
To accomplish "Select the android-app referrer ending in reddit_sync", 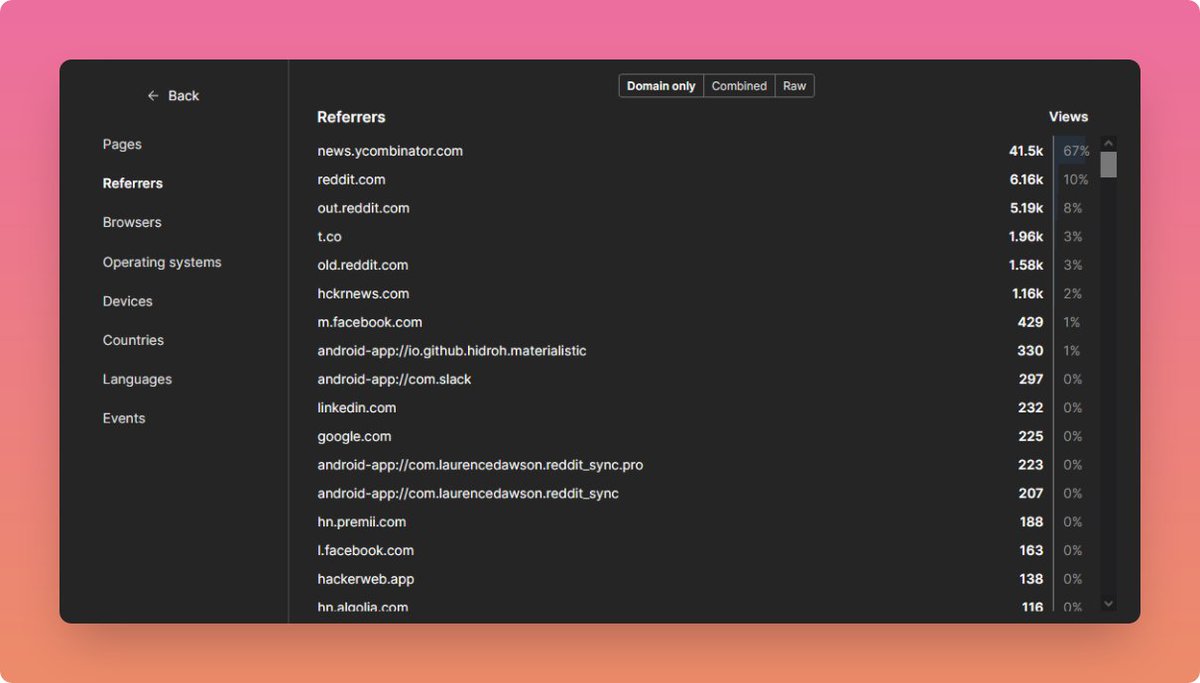I will tap(468, 493).
